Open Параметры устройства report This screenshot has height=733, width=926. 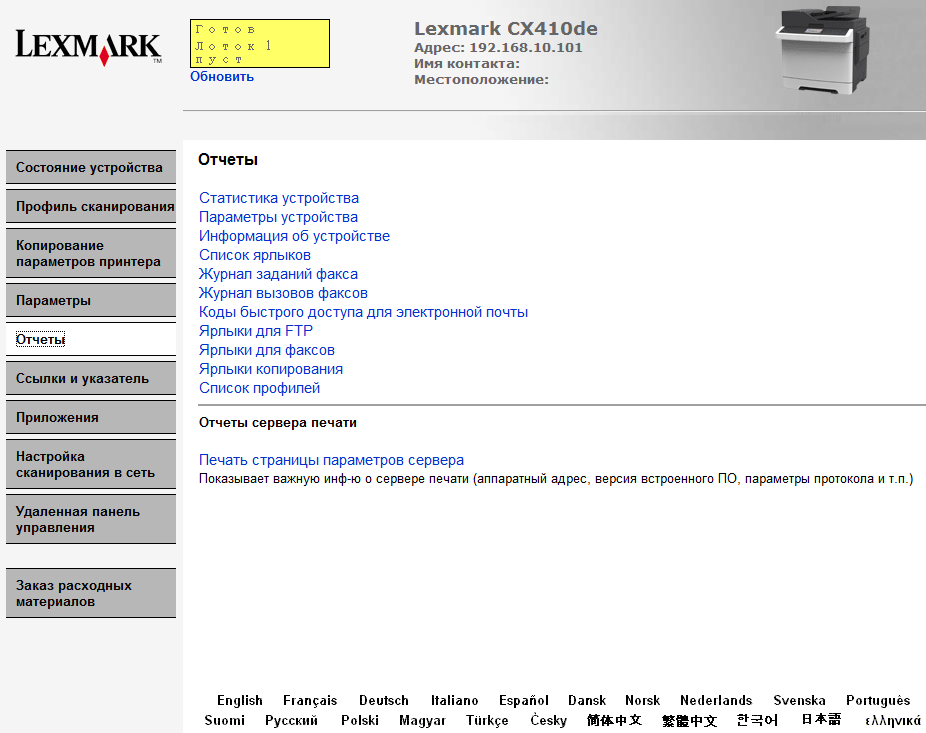tap(278, 217)
